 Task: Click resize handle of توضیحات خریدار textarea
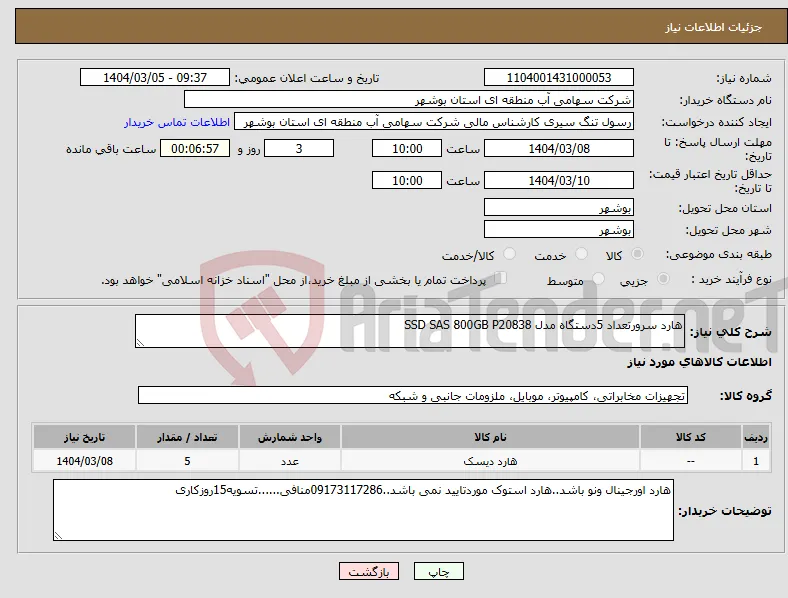pyautogui.click(x=58, y=536)
